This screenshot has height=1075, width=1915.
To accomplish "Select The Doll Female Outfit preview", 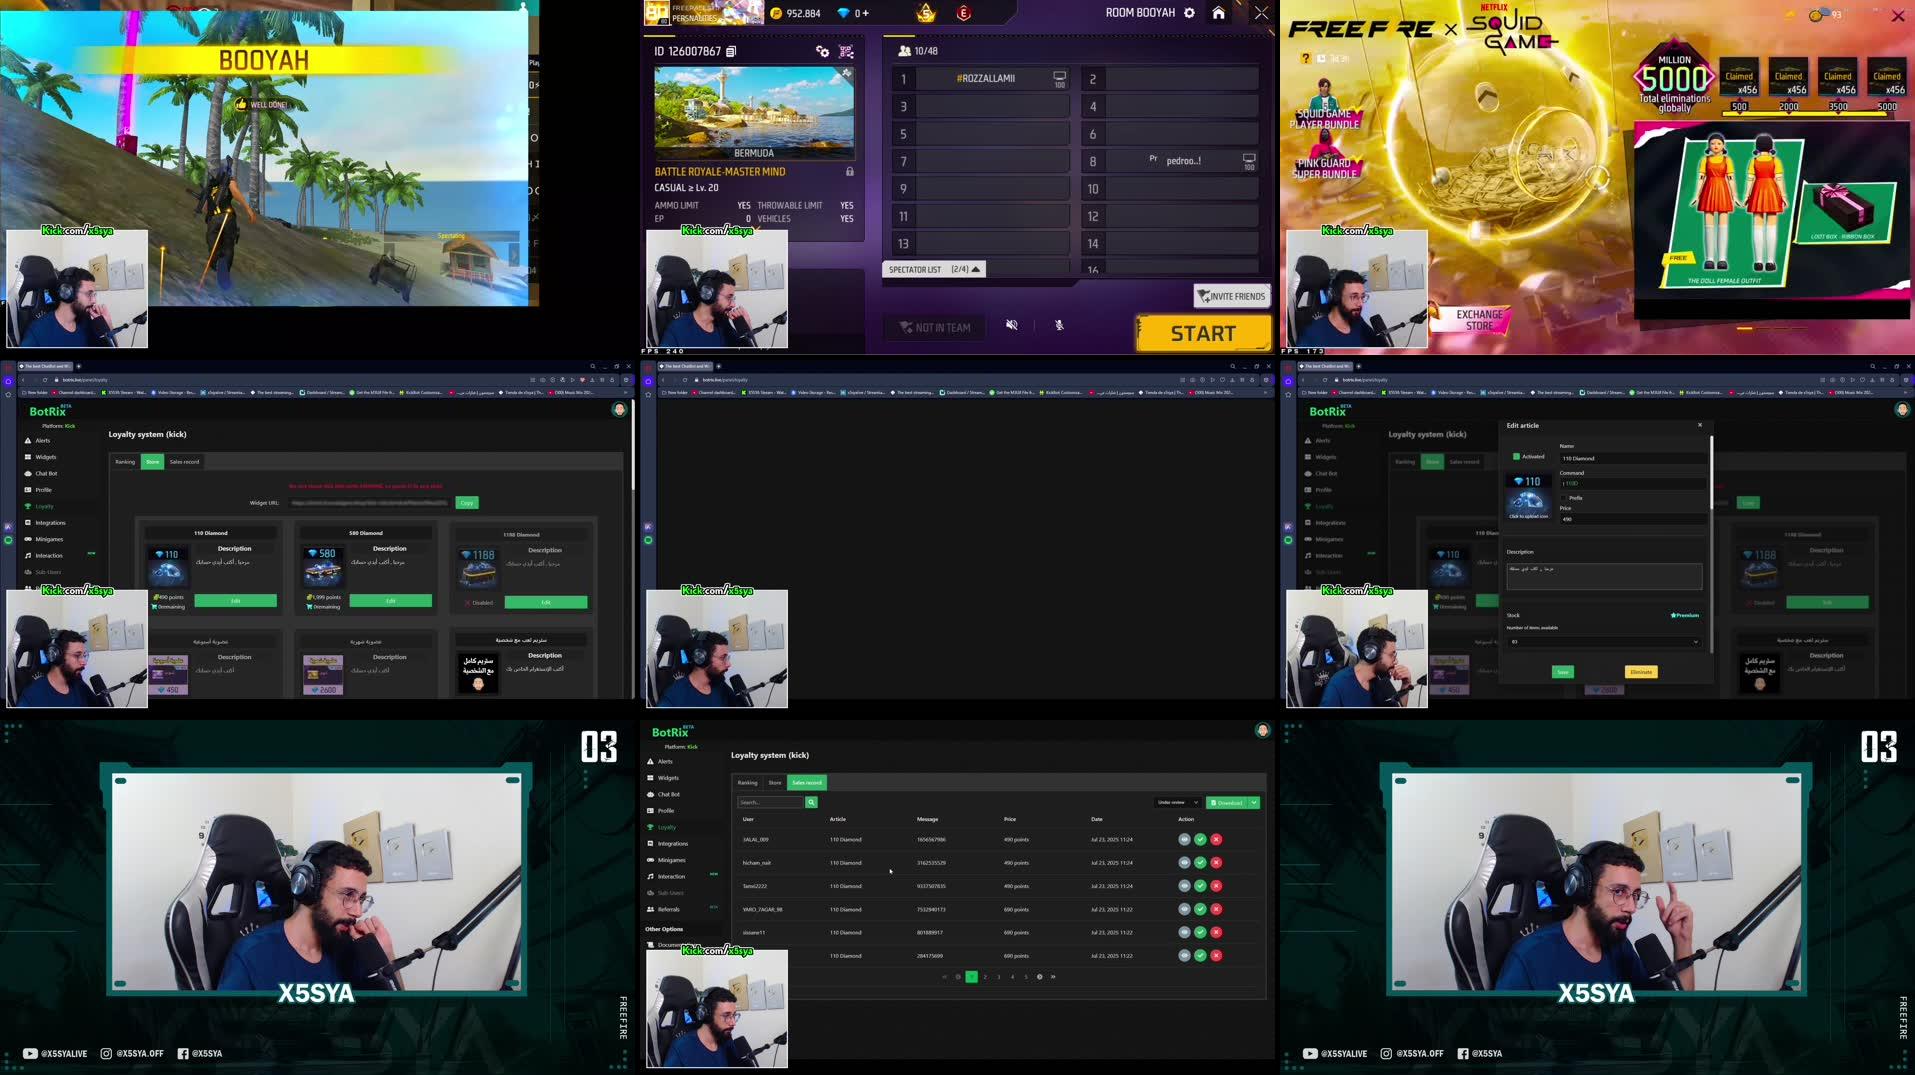I will [x=1733, y=212].
